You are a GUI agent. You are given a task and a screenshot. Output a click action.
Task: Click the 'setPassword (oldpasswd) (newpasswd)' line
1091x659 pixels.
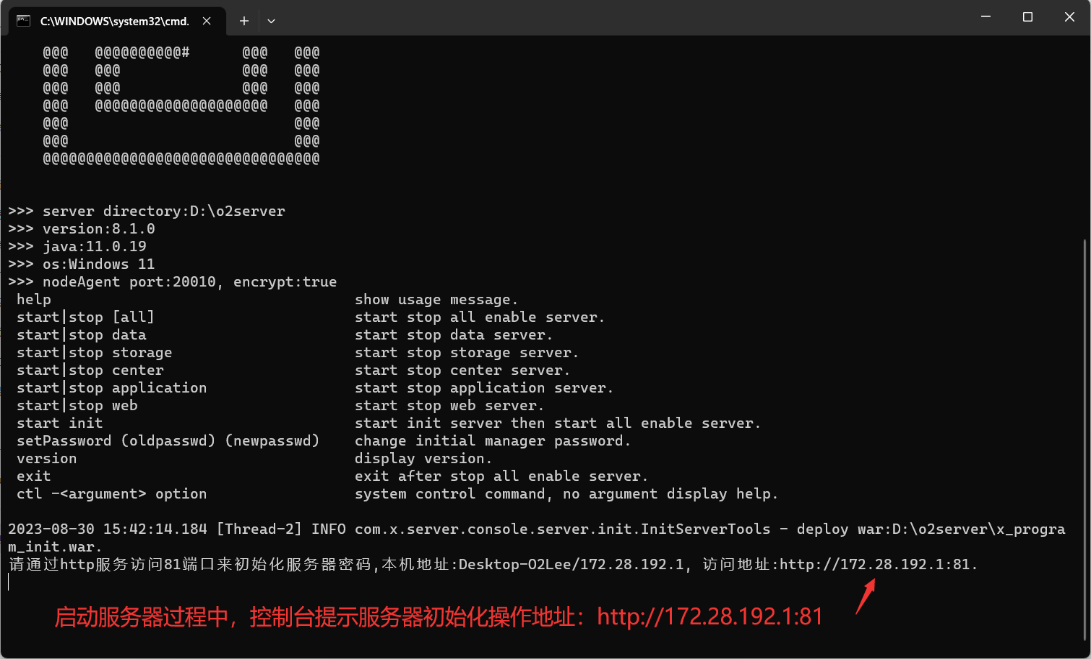168,441
